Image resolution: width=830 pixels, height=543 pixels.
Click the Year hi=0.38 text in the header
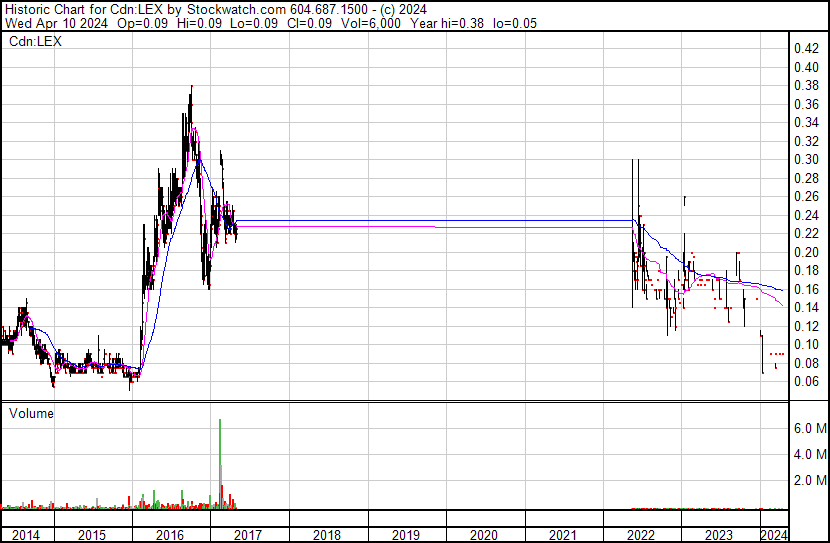pos(471,23)
